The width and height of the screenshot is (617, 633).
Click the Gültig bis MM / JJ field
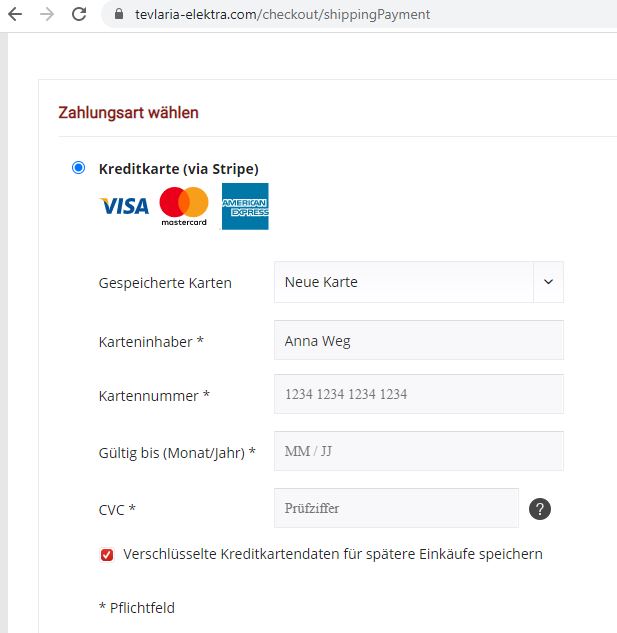419,451
